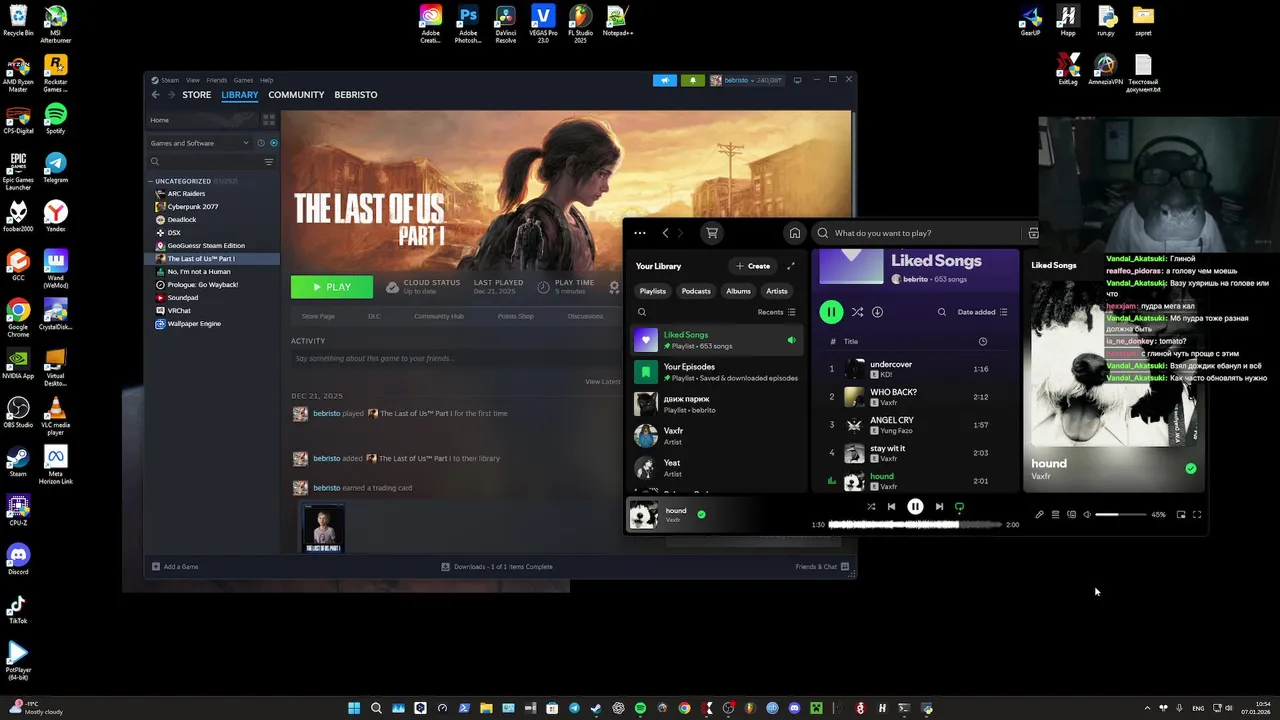Toggle the Podcasts filter chip

click(696, 291)
